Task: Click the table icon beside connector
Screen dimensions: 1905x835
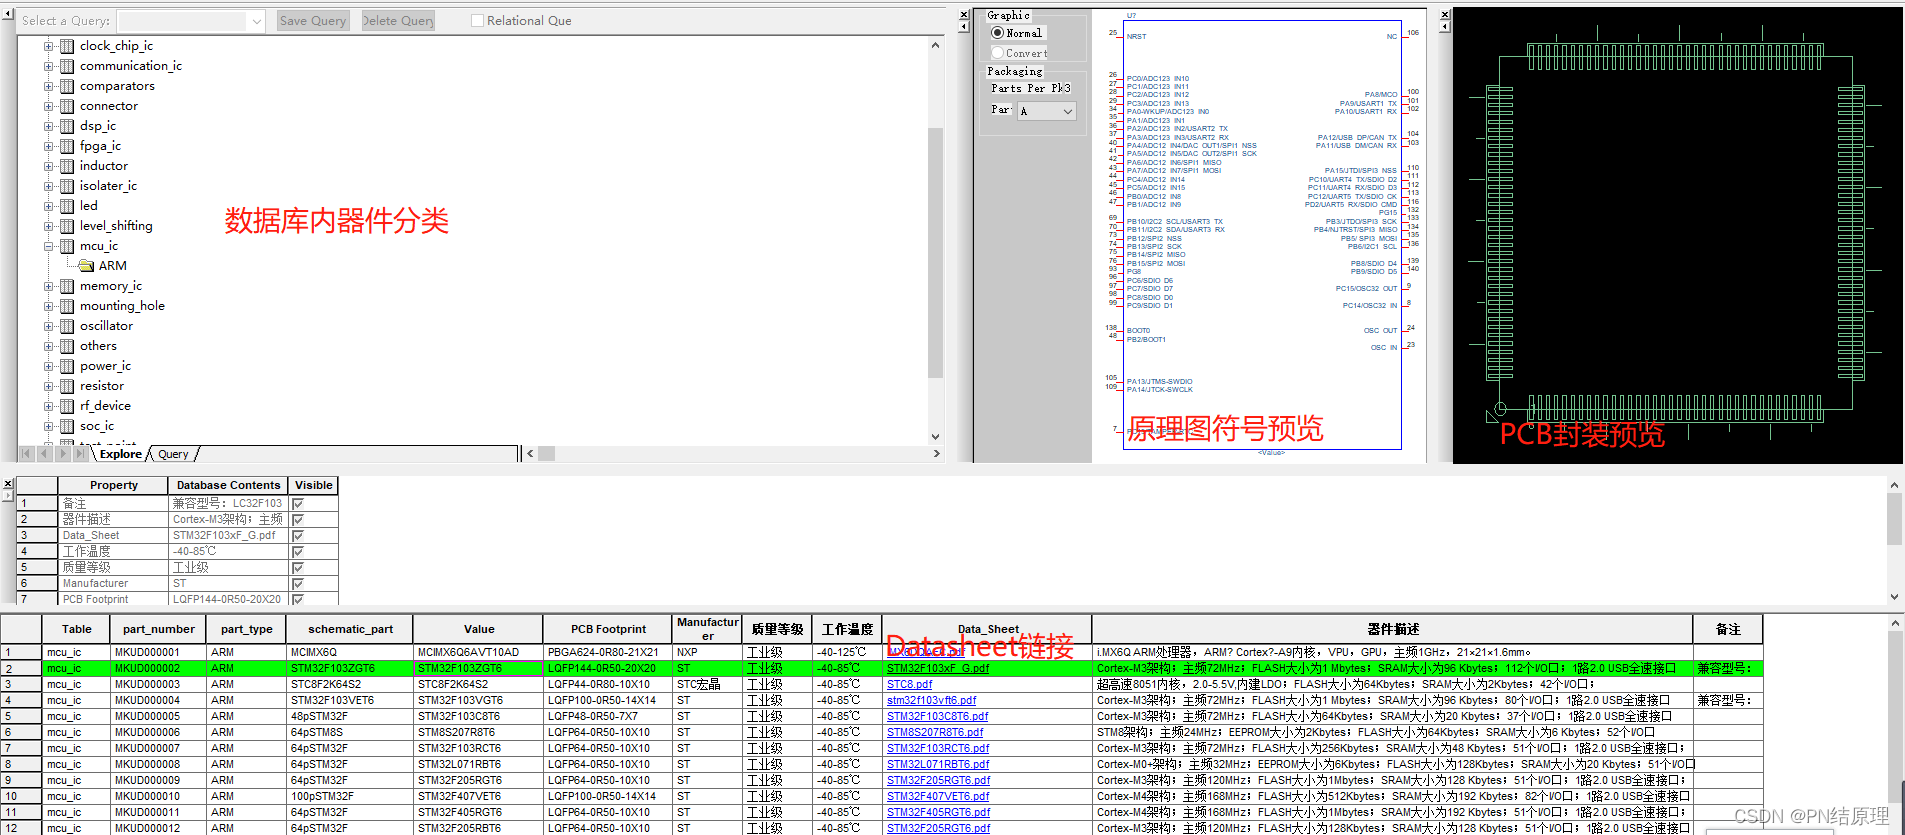Action: click(x=67, y=106)
